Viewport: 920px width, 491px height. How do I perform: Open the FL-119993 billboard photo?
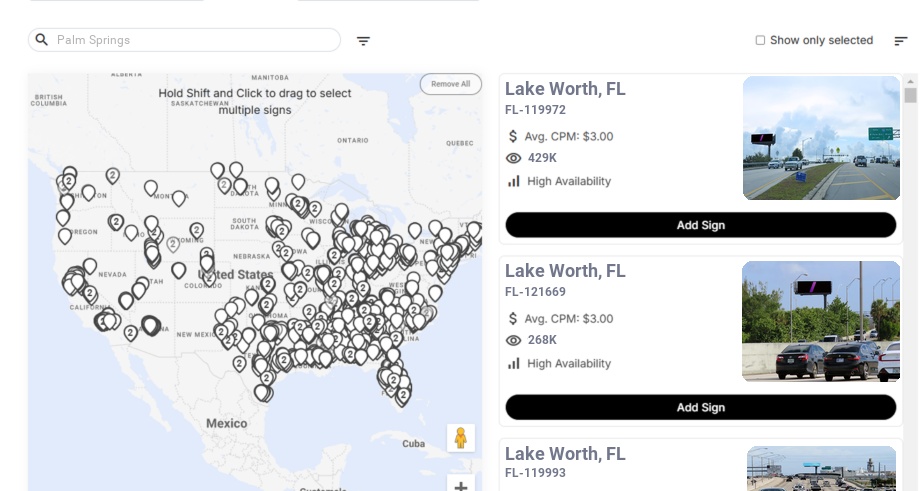click(821, 468)
